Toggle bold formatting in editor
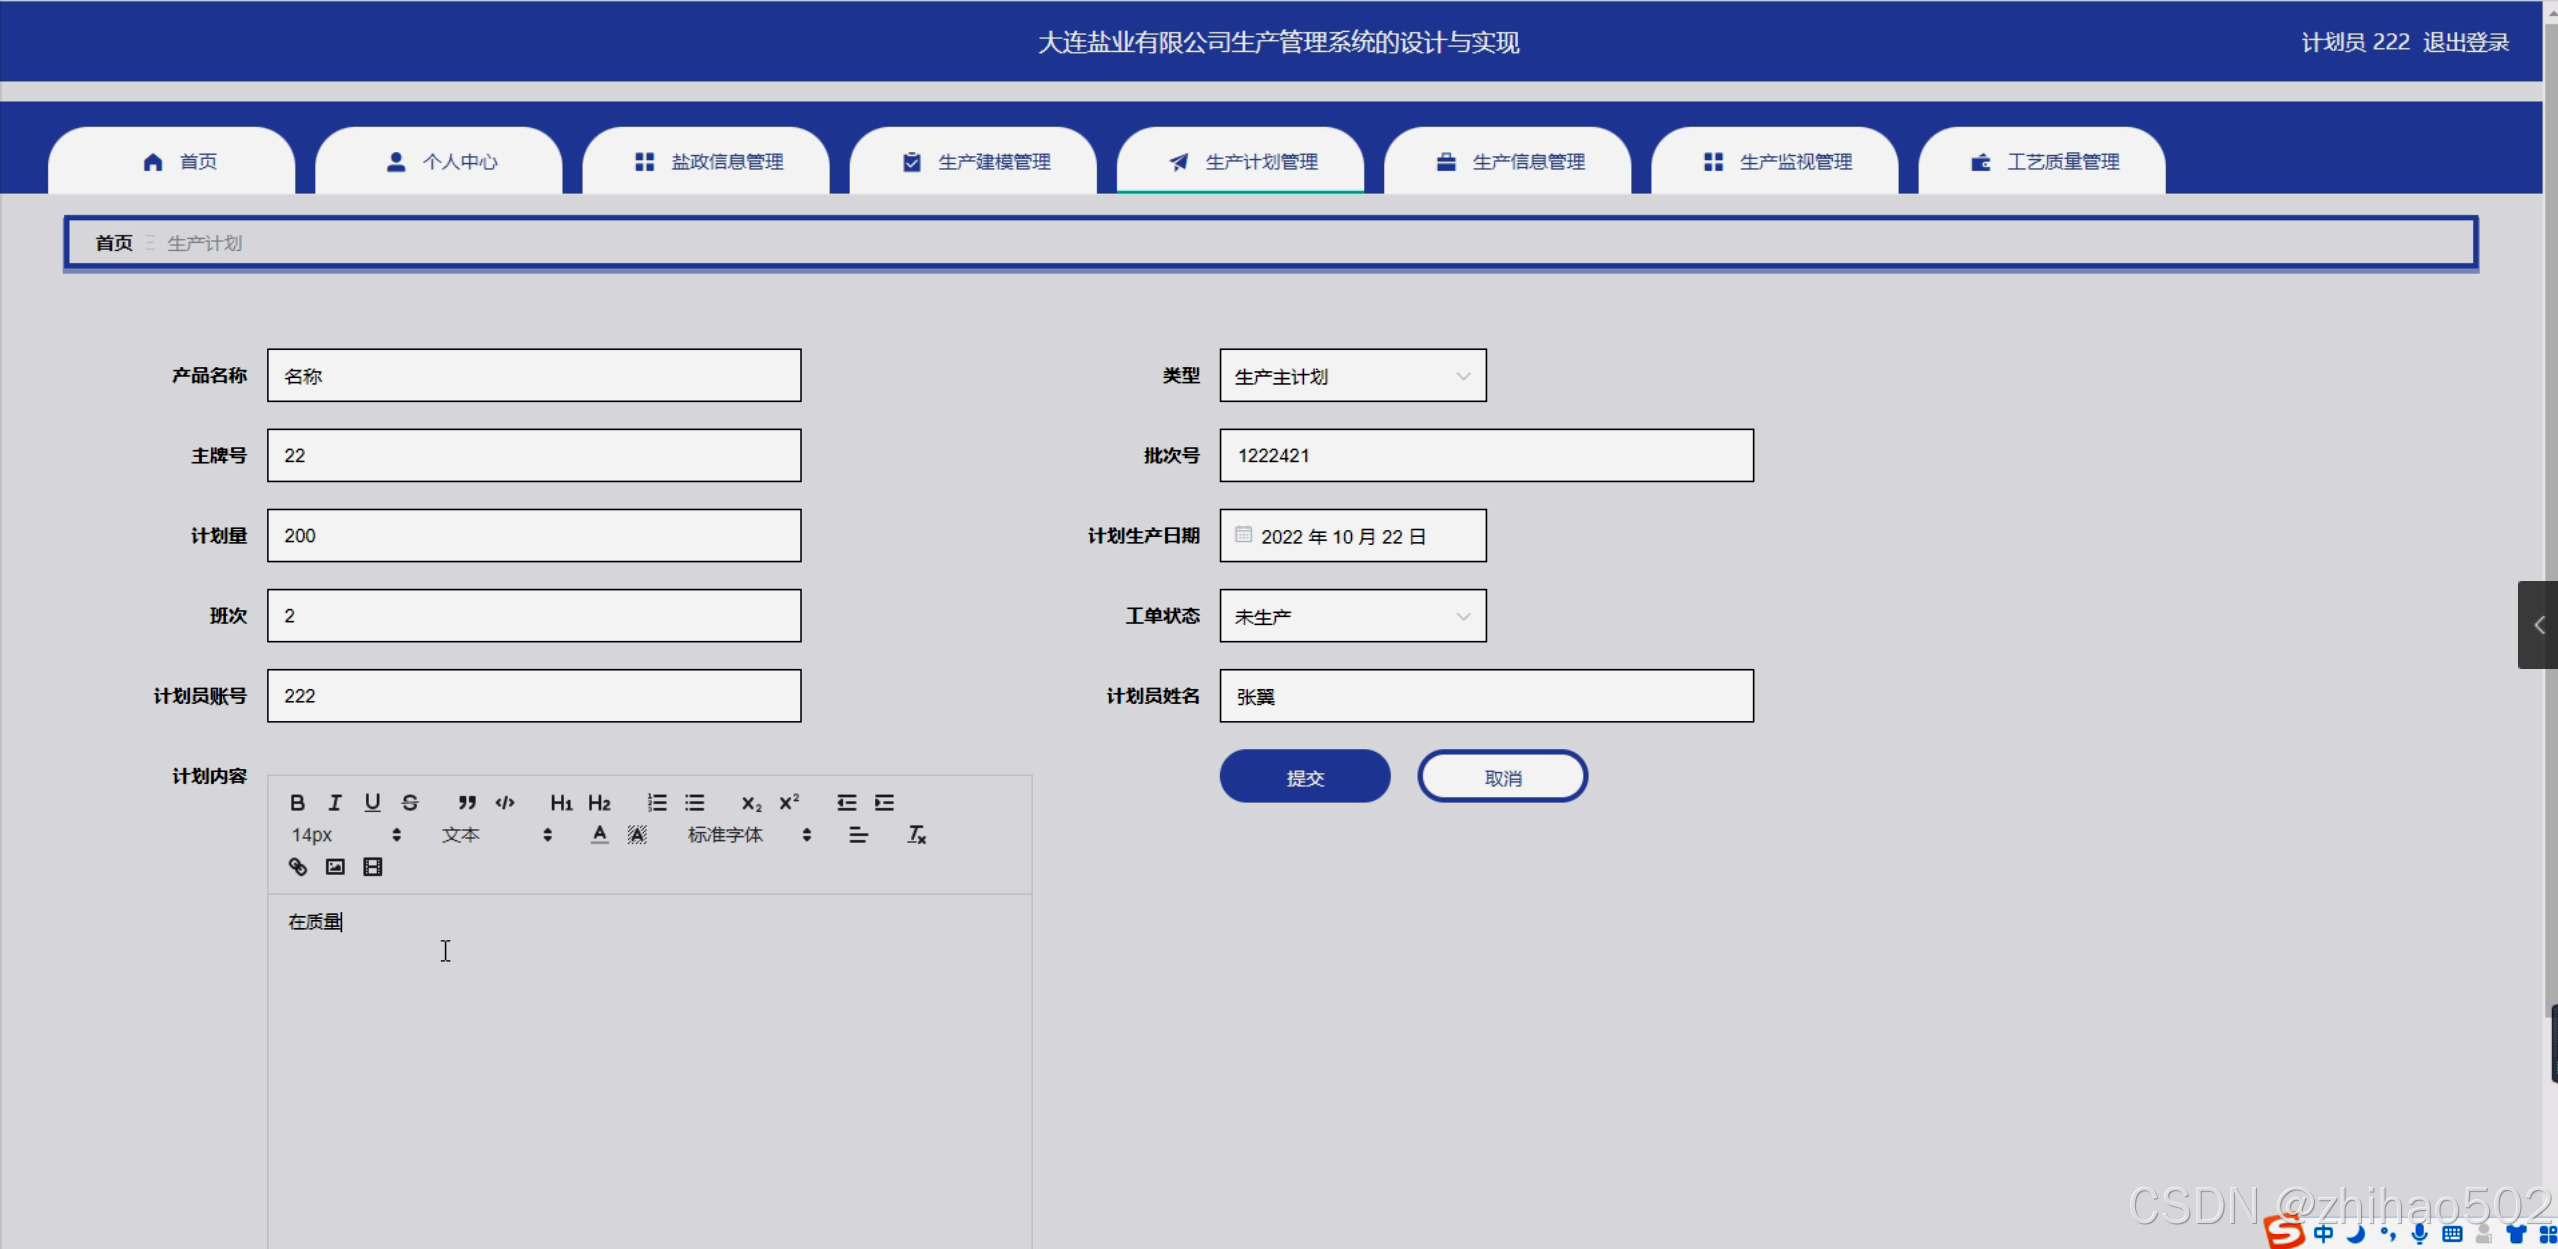Image resolution: width=2558 pixels, height=1249 pixels. point(297,802)
